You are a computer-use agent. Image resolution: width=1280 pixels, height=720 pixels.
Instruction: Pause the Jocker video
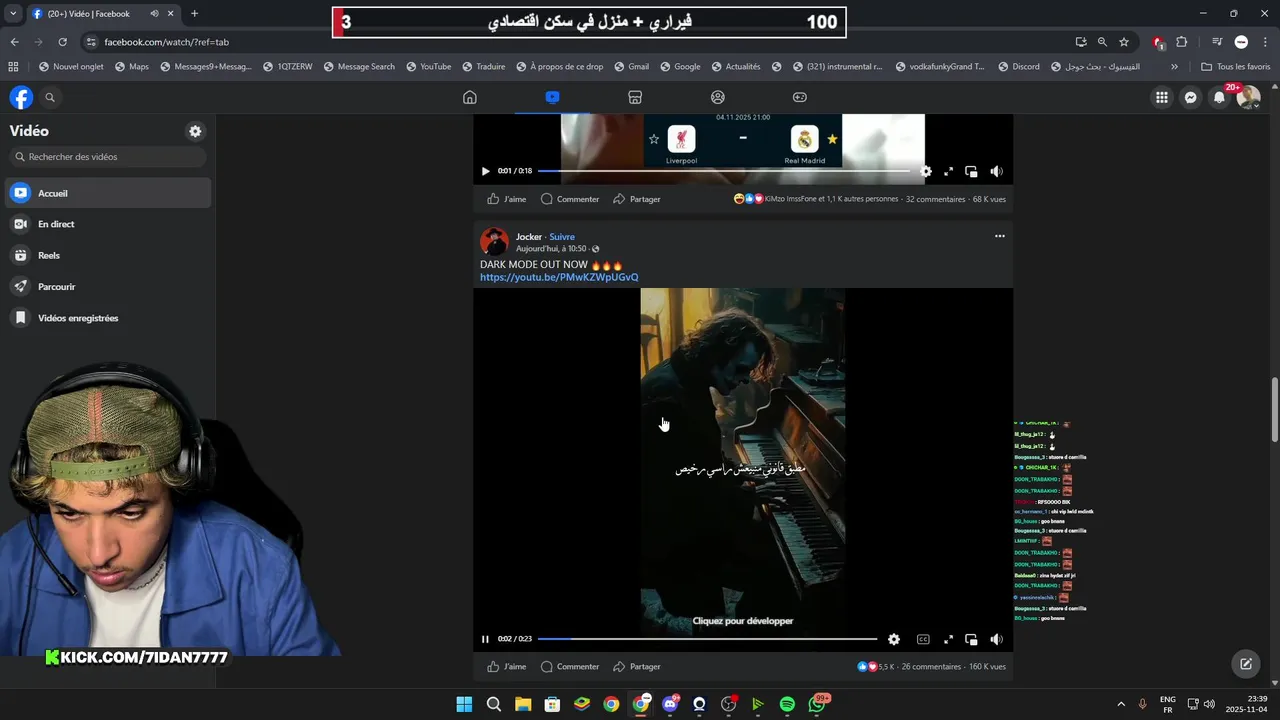[485, 639]
